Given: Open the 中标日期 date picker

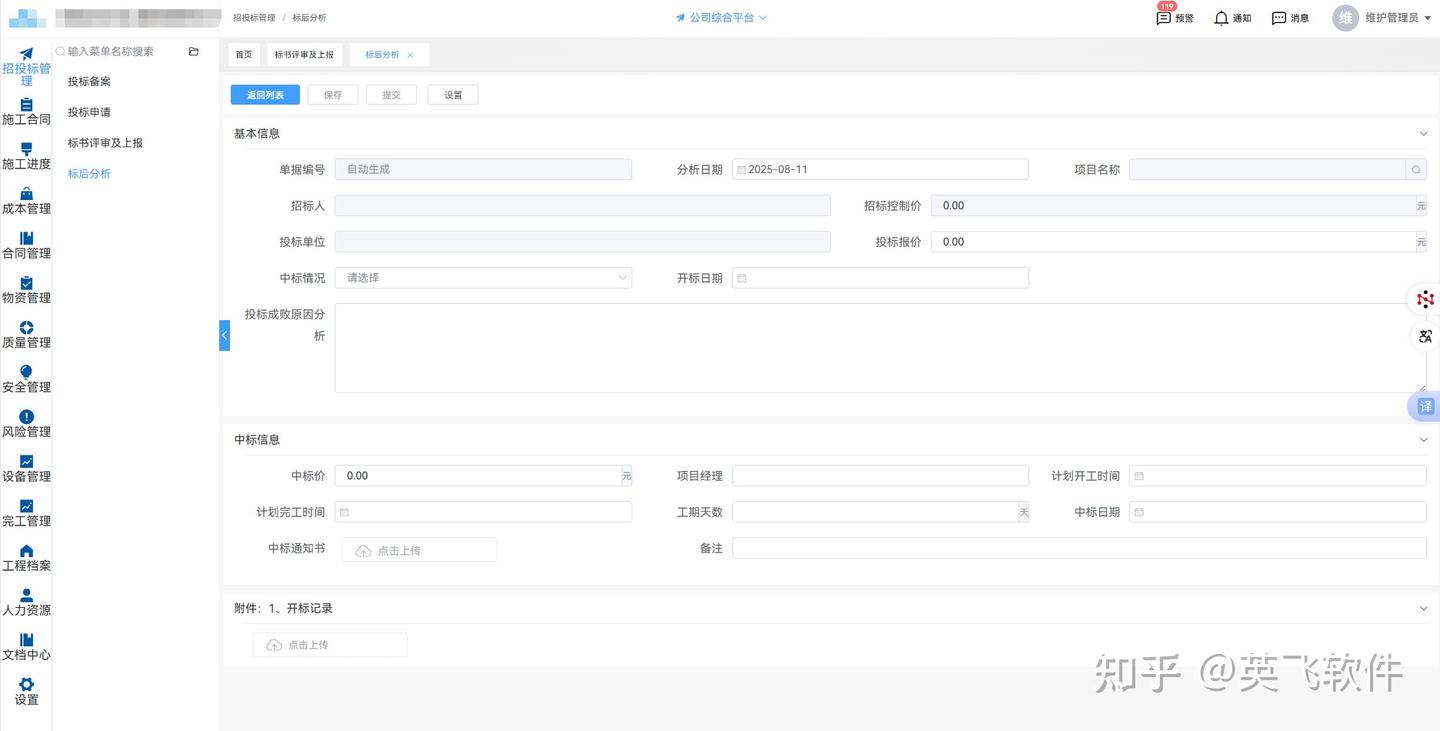Looking at the screenshot, I should pos(1278,512).
